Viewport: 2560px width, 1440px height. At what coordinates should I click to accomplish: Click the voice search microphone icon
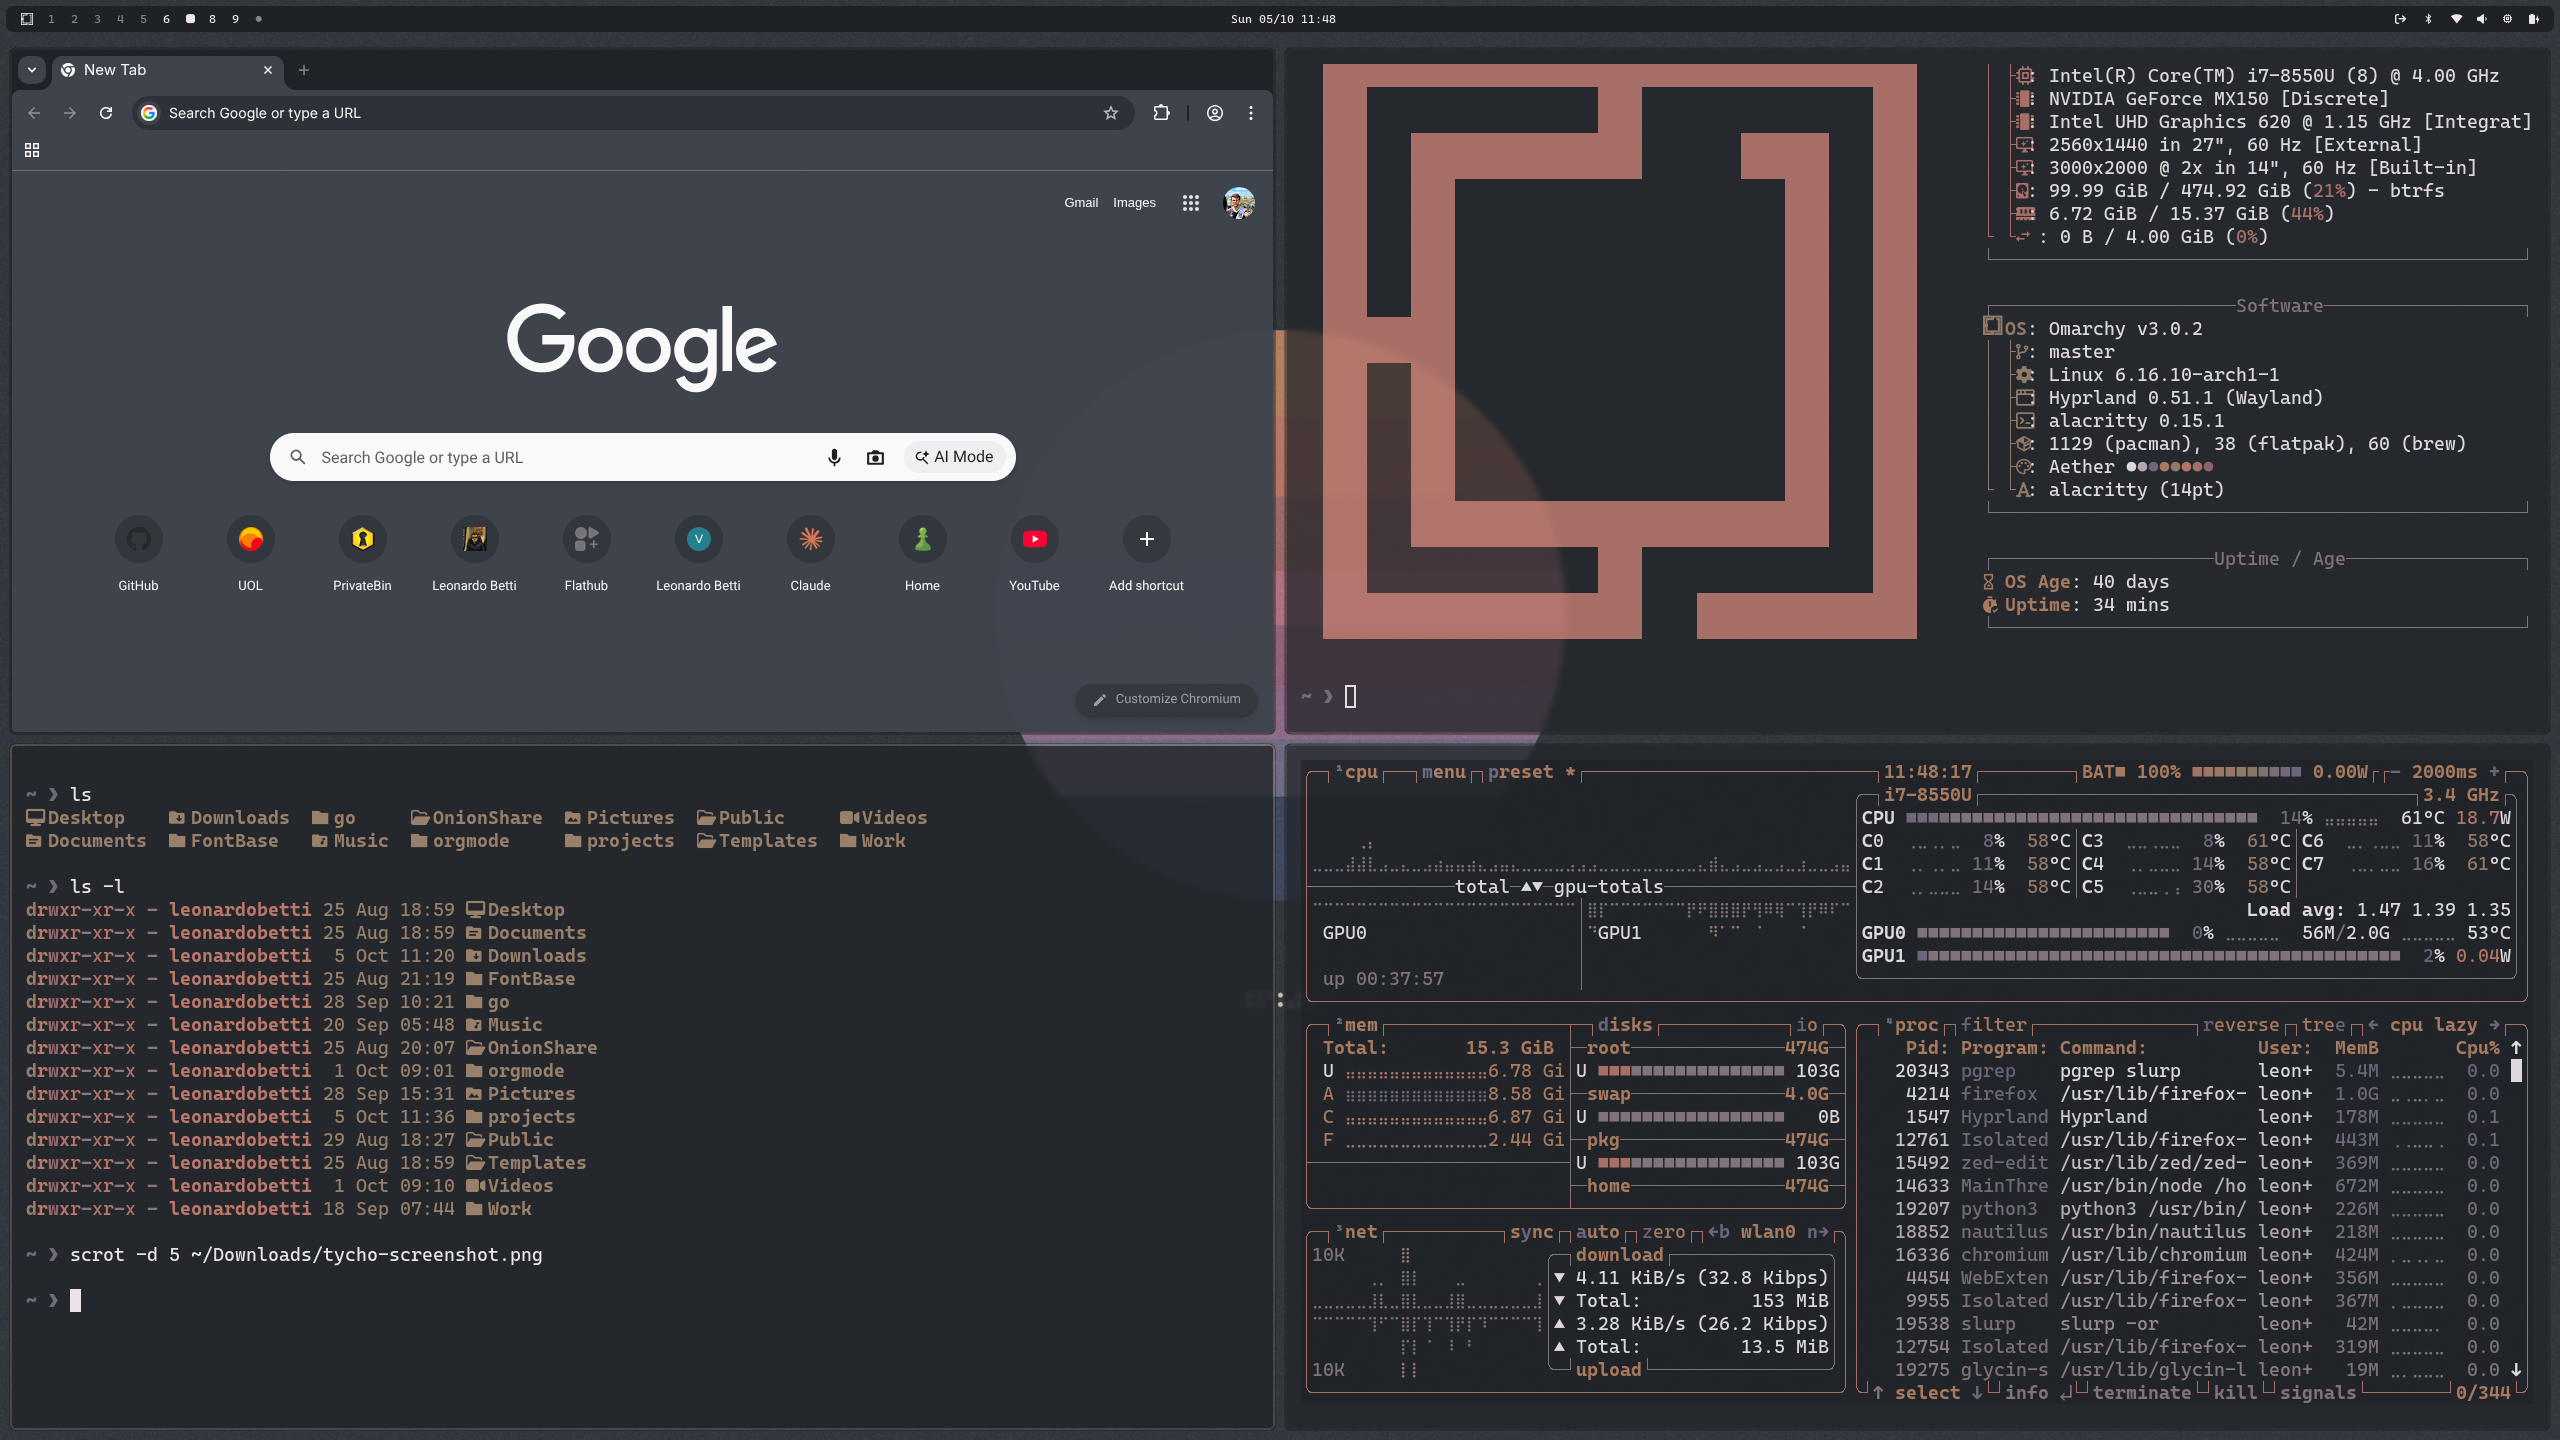834,457
